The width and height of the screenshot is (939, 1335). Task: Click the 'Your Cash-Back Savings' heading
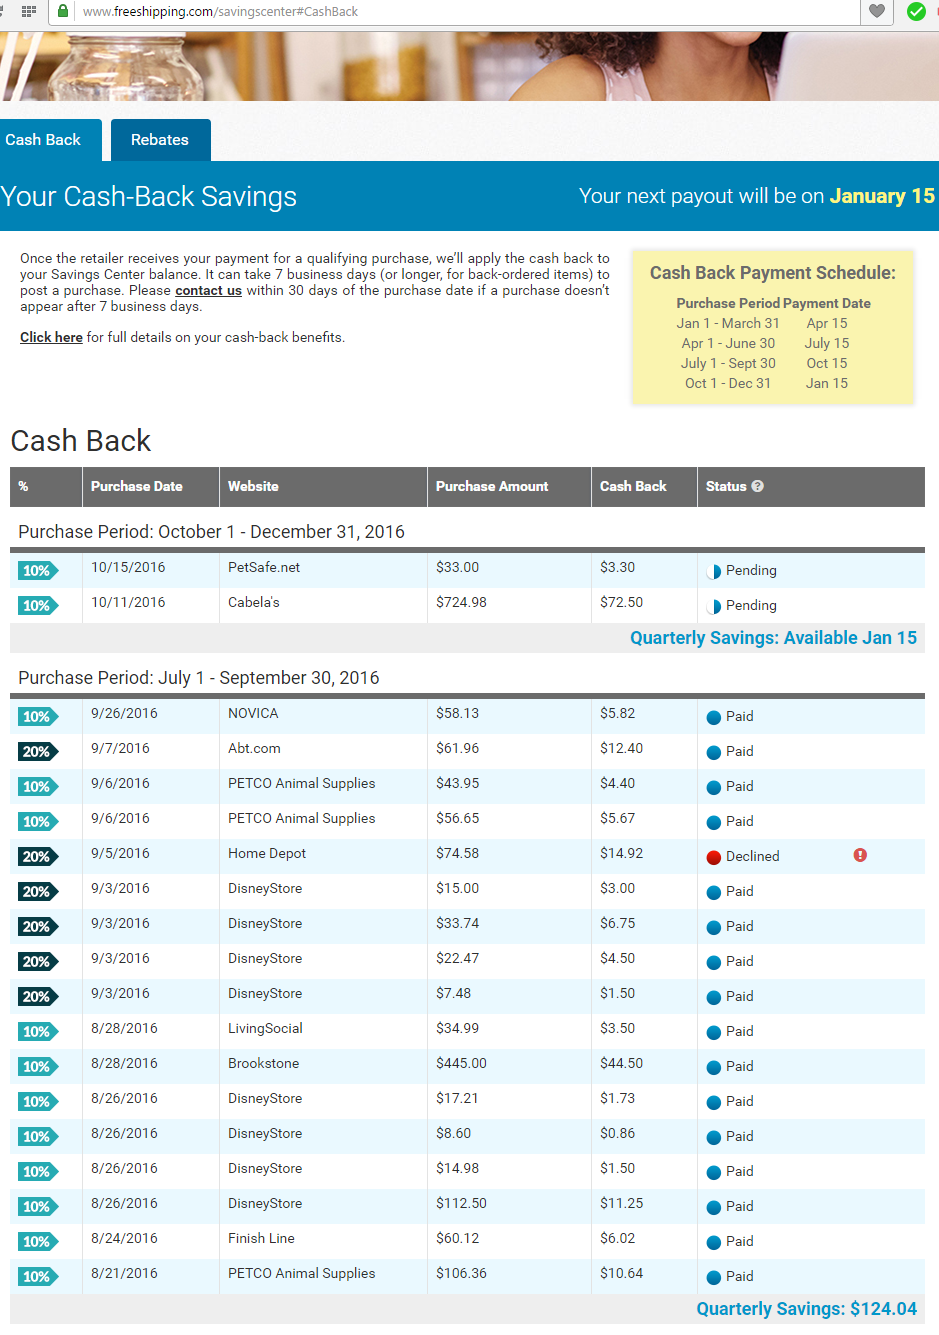click(x=149, y=196)
